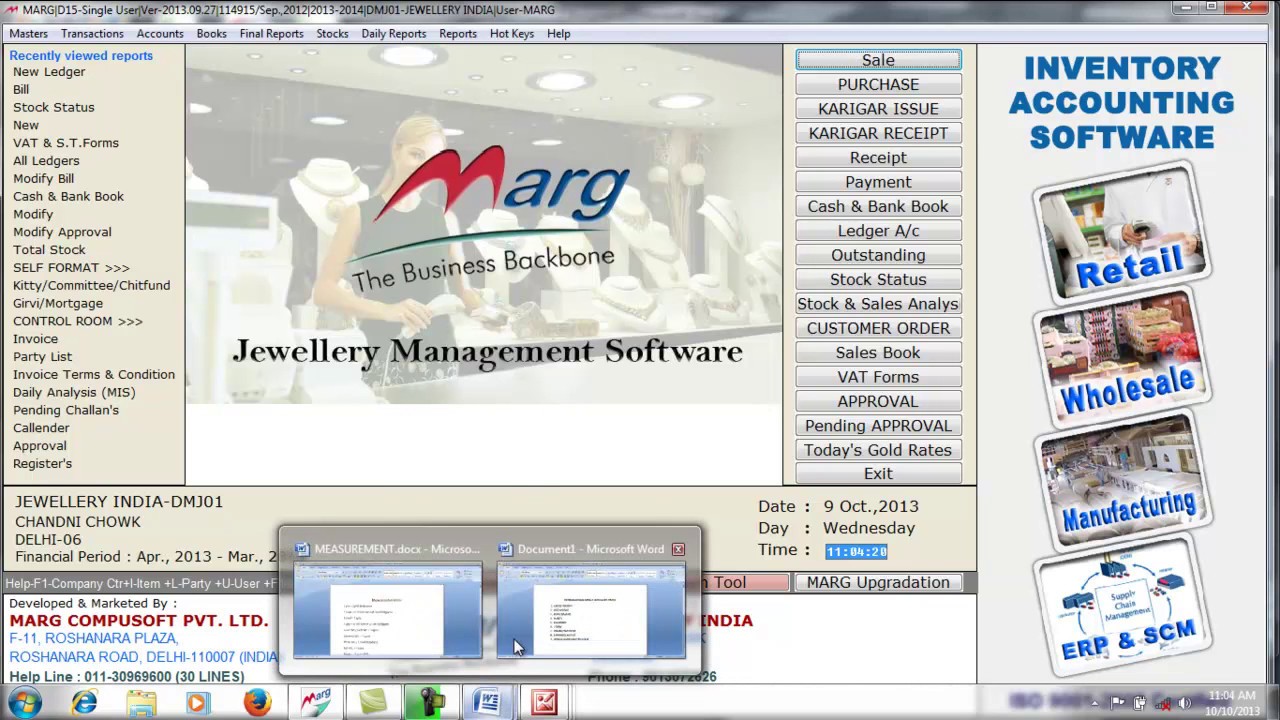Image resolution: width=1280 pixels, height=720 pixels.
Task: Open Cash & Bank Book button
Action: click(878, 206)
